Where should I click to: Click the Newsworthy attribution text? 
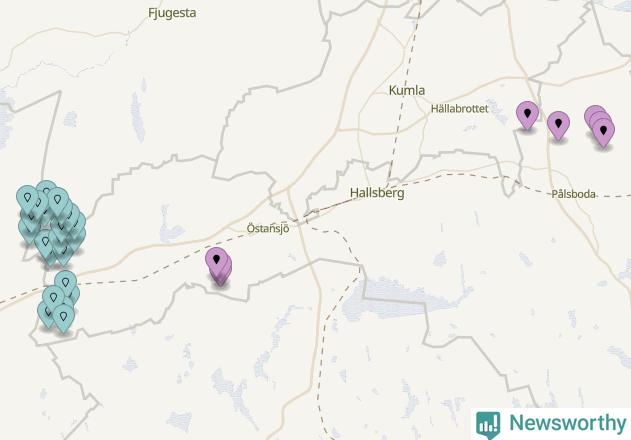(568, 423)
